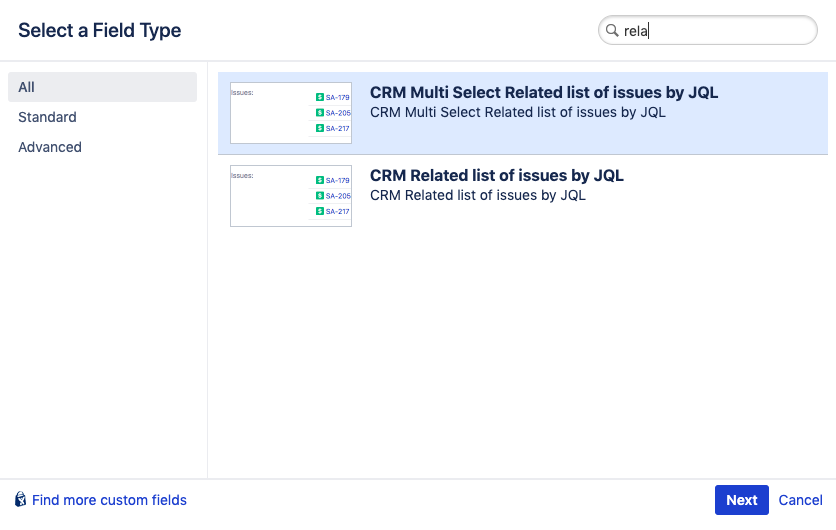Screen dimensions: 836x530
Task: Choose the bold CRM Related list of issues title
Action: (x=496, y=176)
